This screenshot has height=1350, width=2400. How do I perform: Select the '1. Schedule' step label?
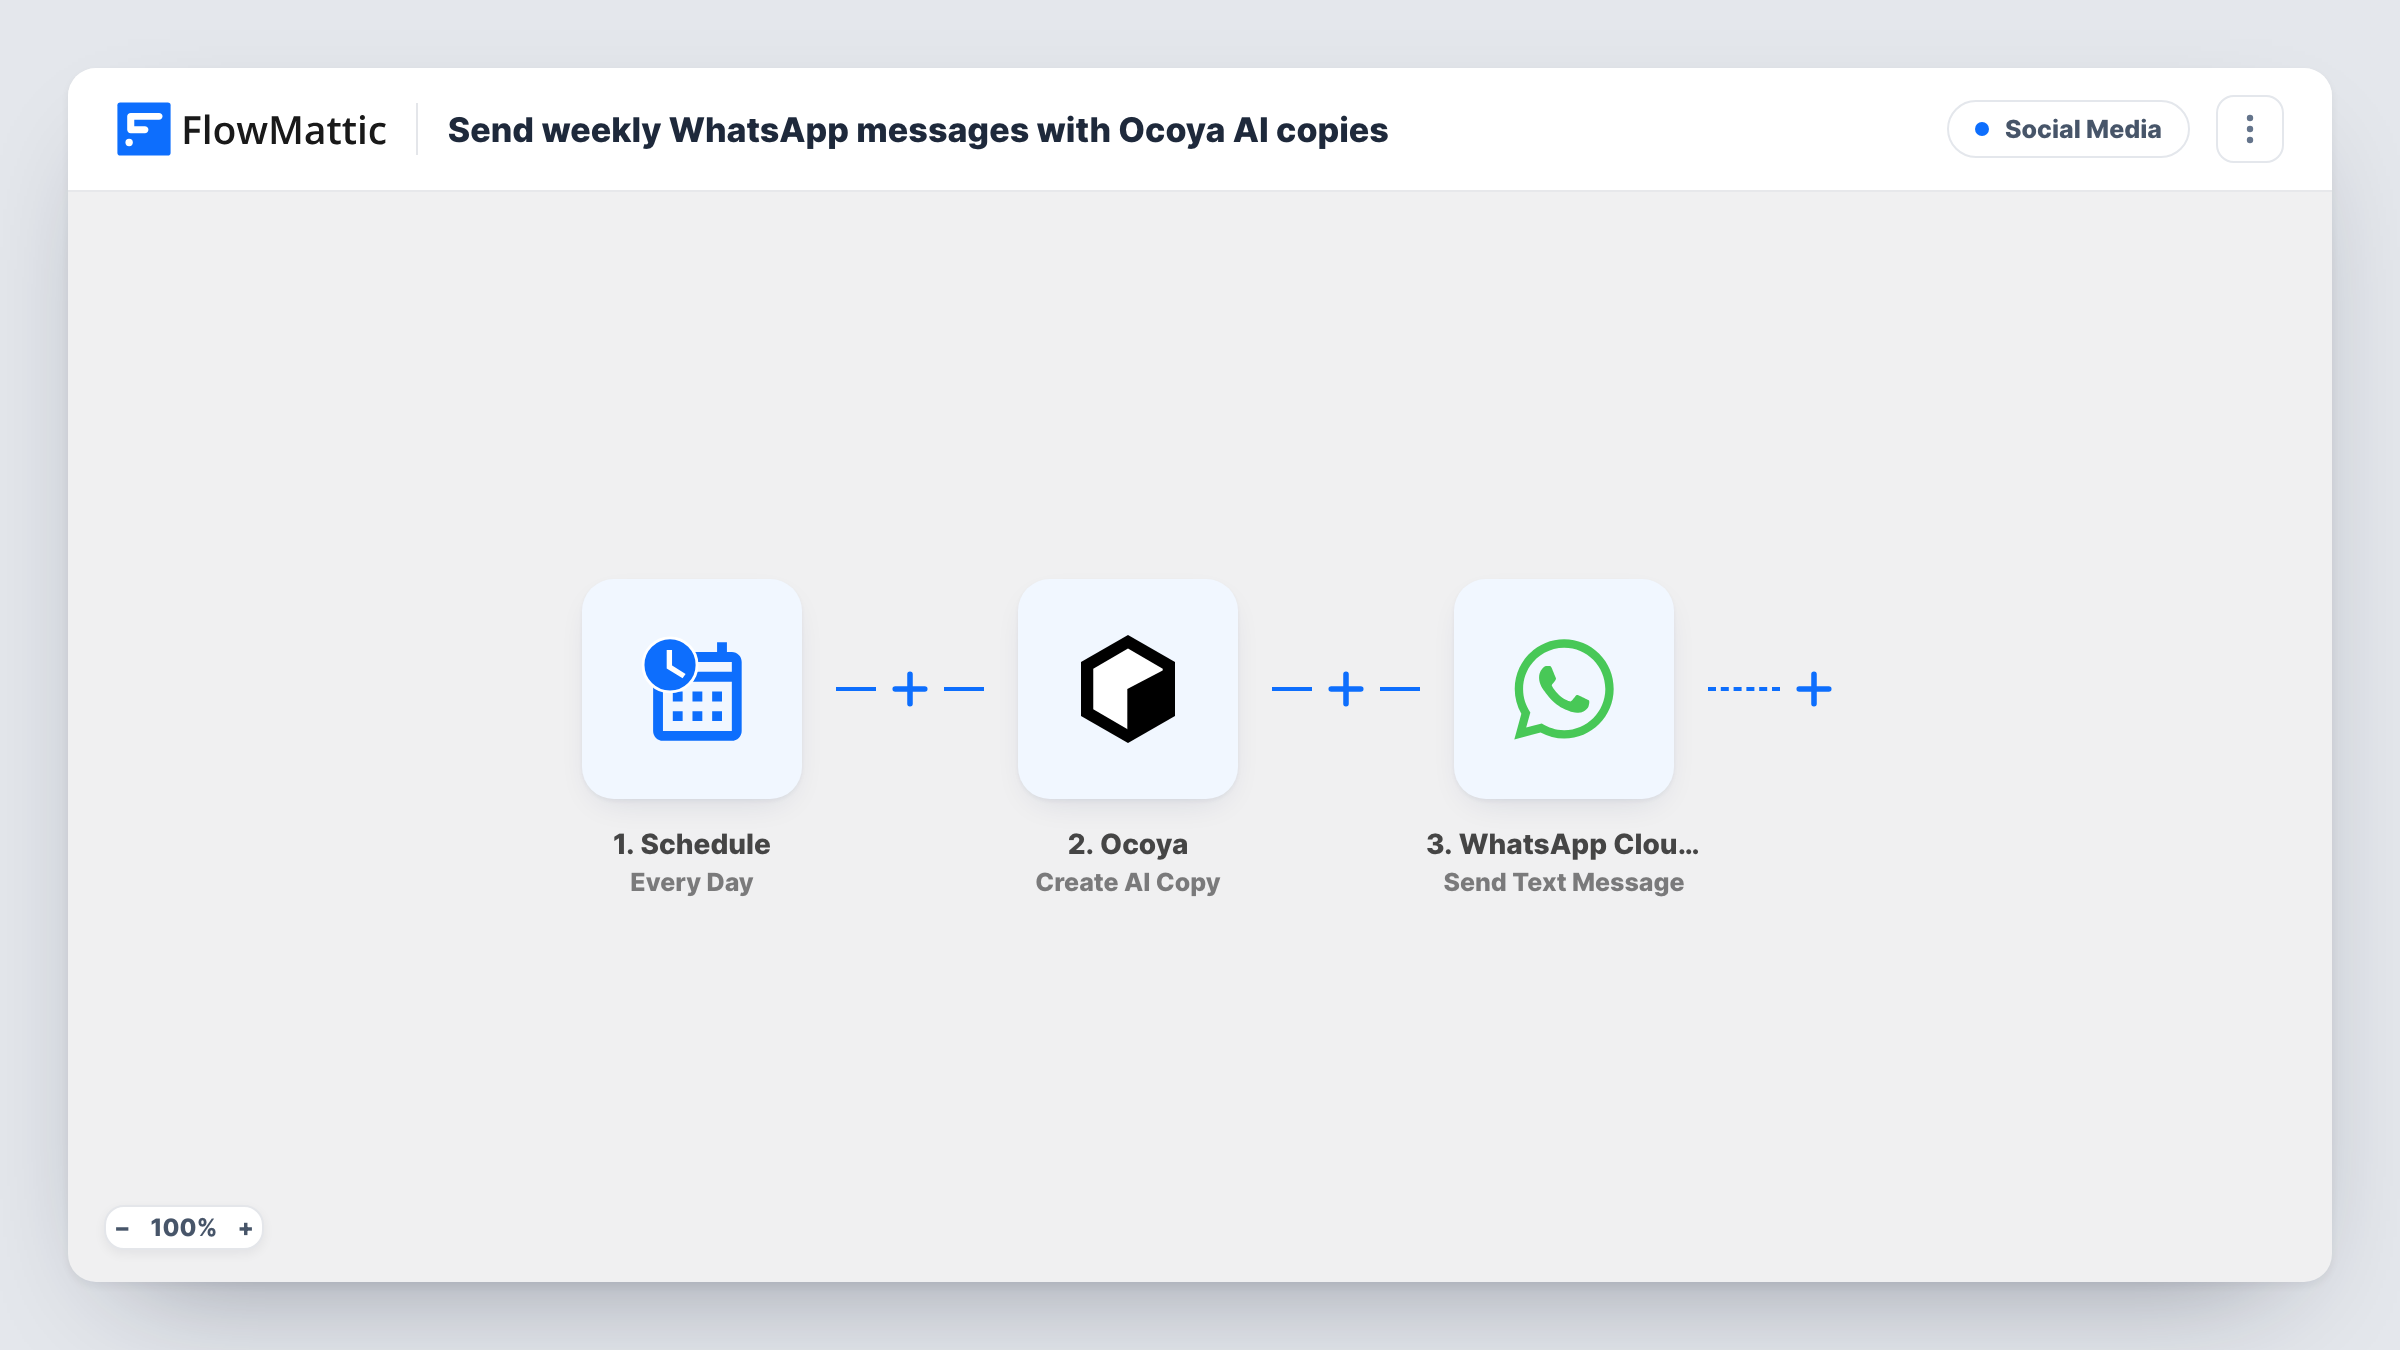(x=692, y=844)
